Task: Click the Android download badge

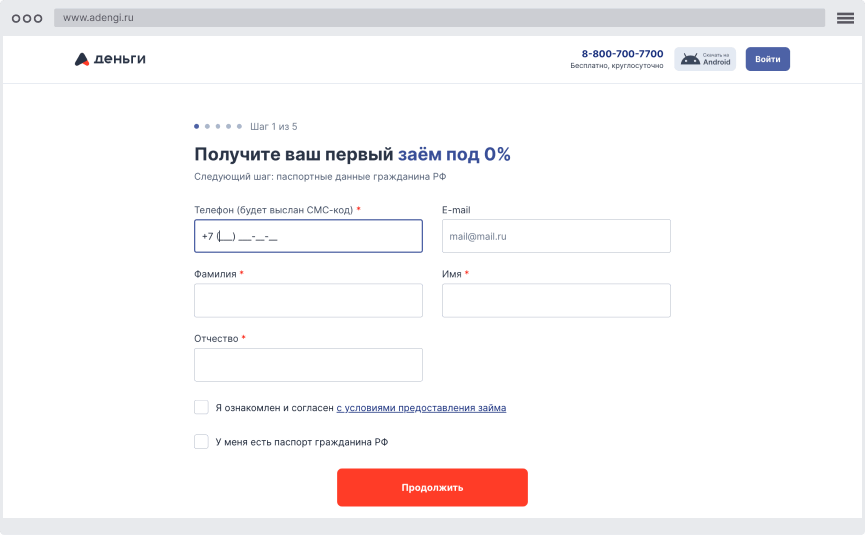Action: pos(705,59)
